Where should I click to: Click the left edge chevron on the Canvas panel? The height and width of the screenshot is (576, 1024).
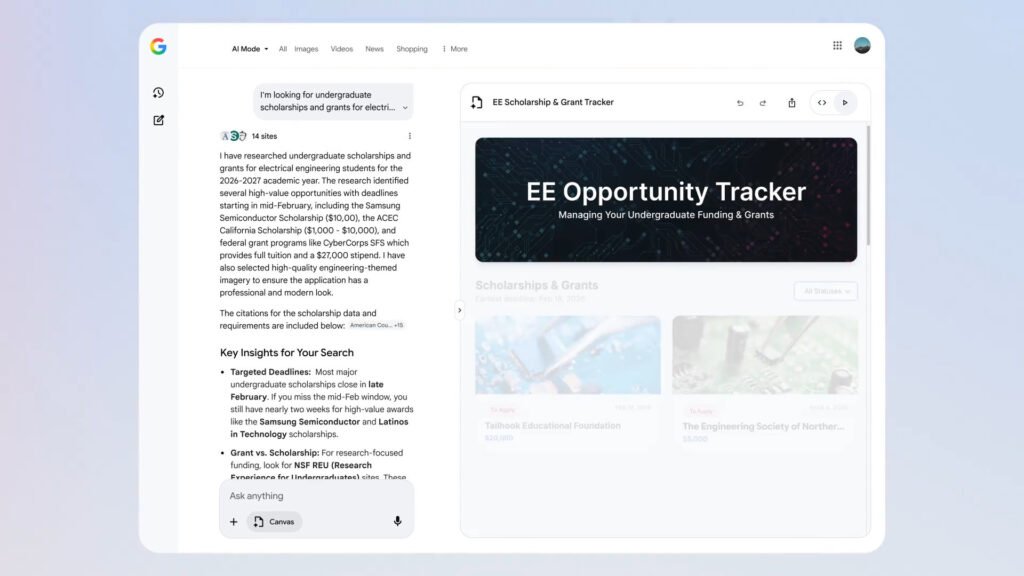tap(459, 310)
